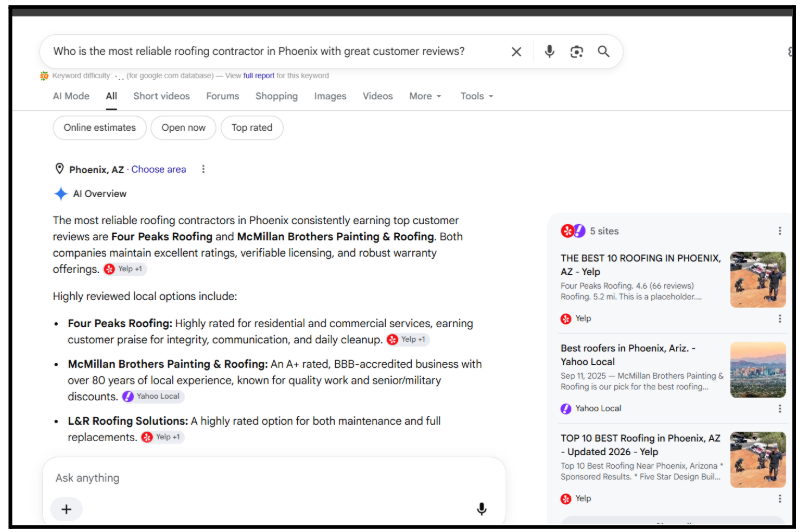802x532 pixels.
Task: Click the L&R Roofing Solutions bullet heading
Action: (128, 421)
